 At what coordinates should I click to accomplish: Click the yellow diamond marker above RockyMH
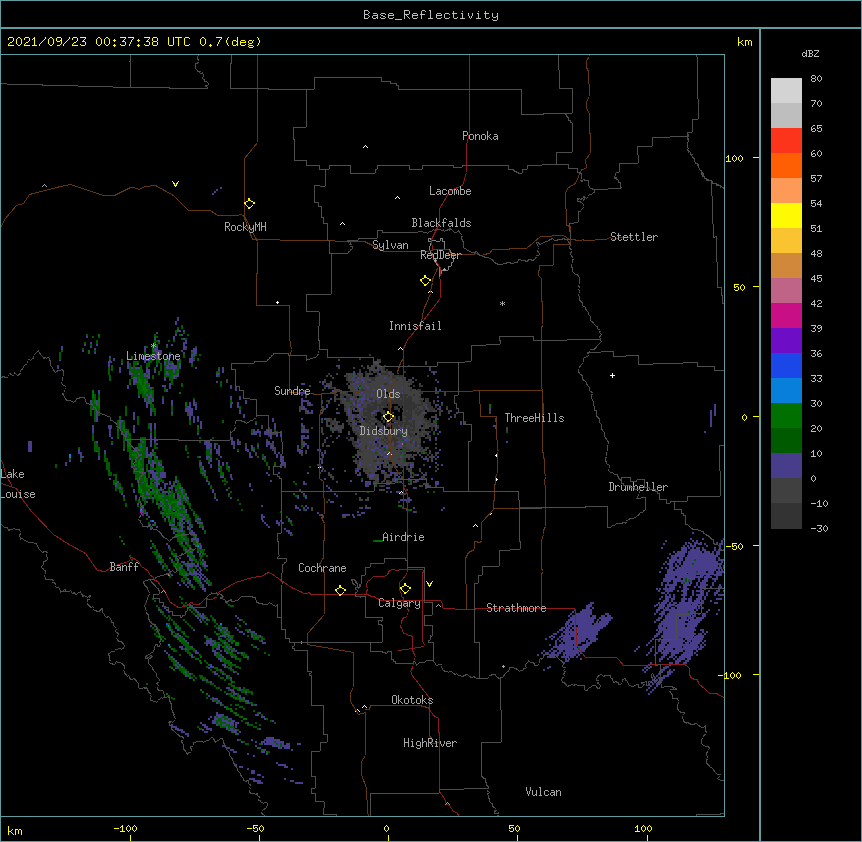click(x=250, y=204)
